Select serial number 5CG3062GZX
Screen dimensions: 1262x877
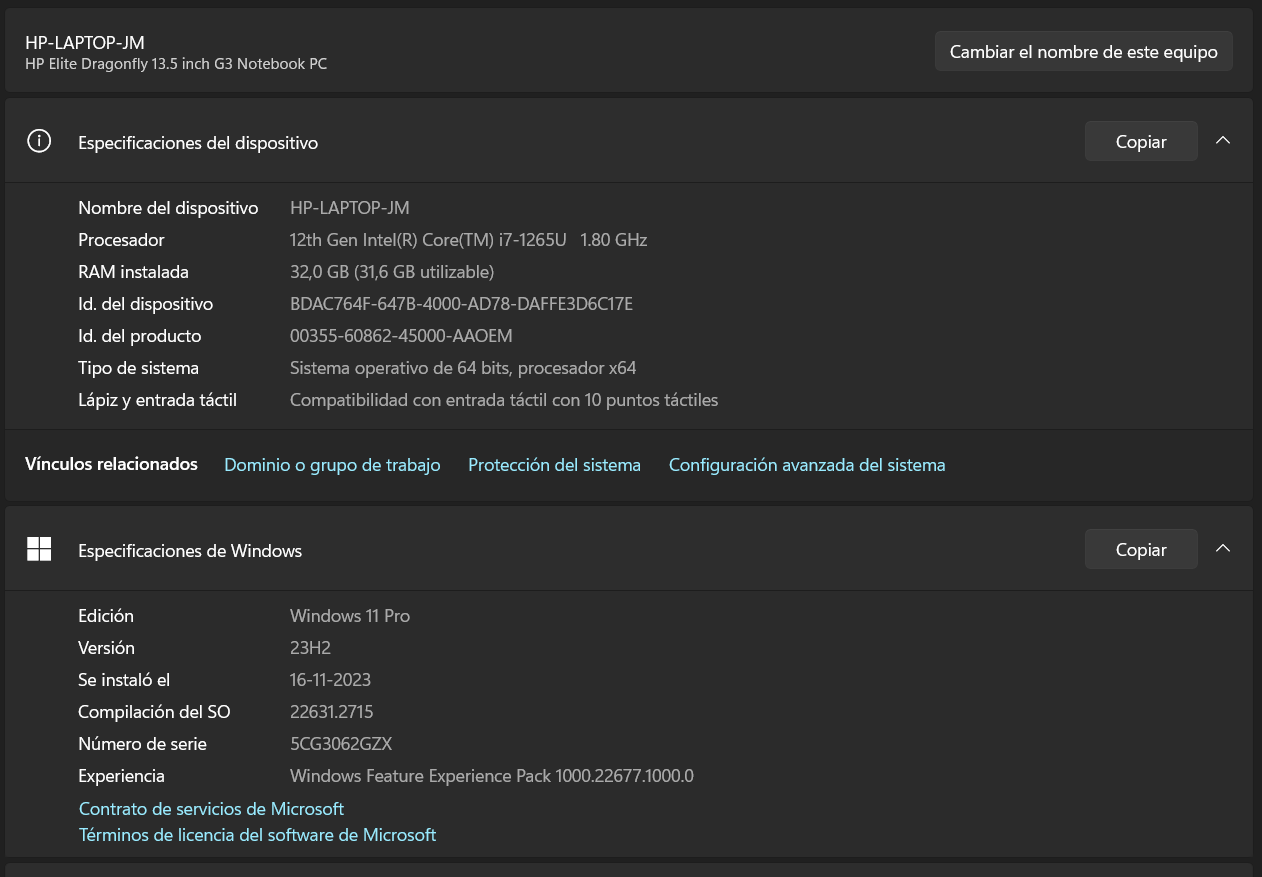[341, 744]
